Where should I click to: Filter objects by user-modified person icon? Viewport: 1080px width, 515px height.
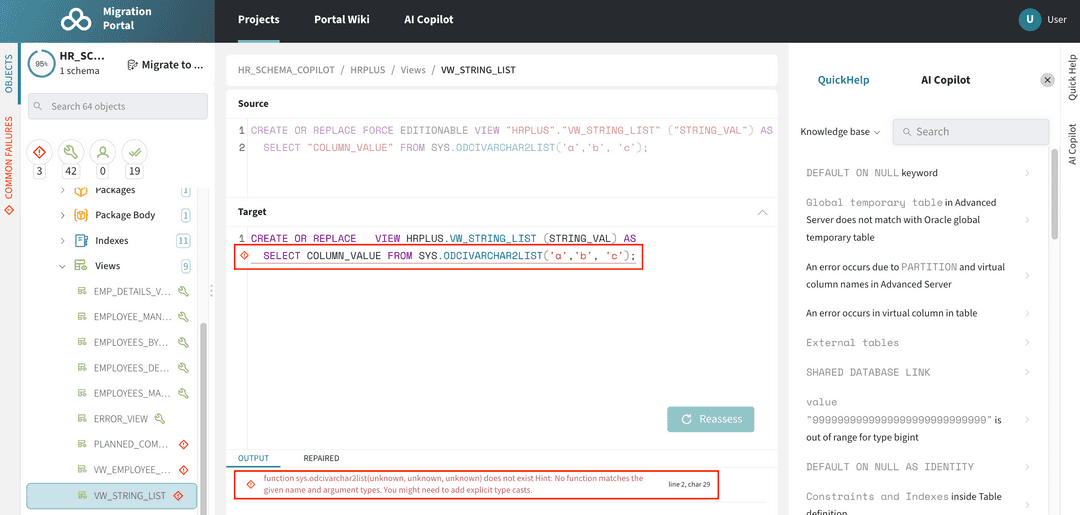(x=101, y=152)
